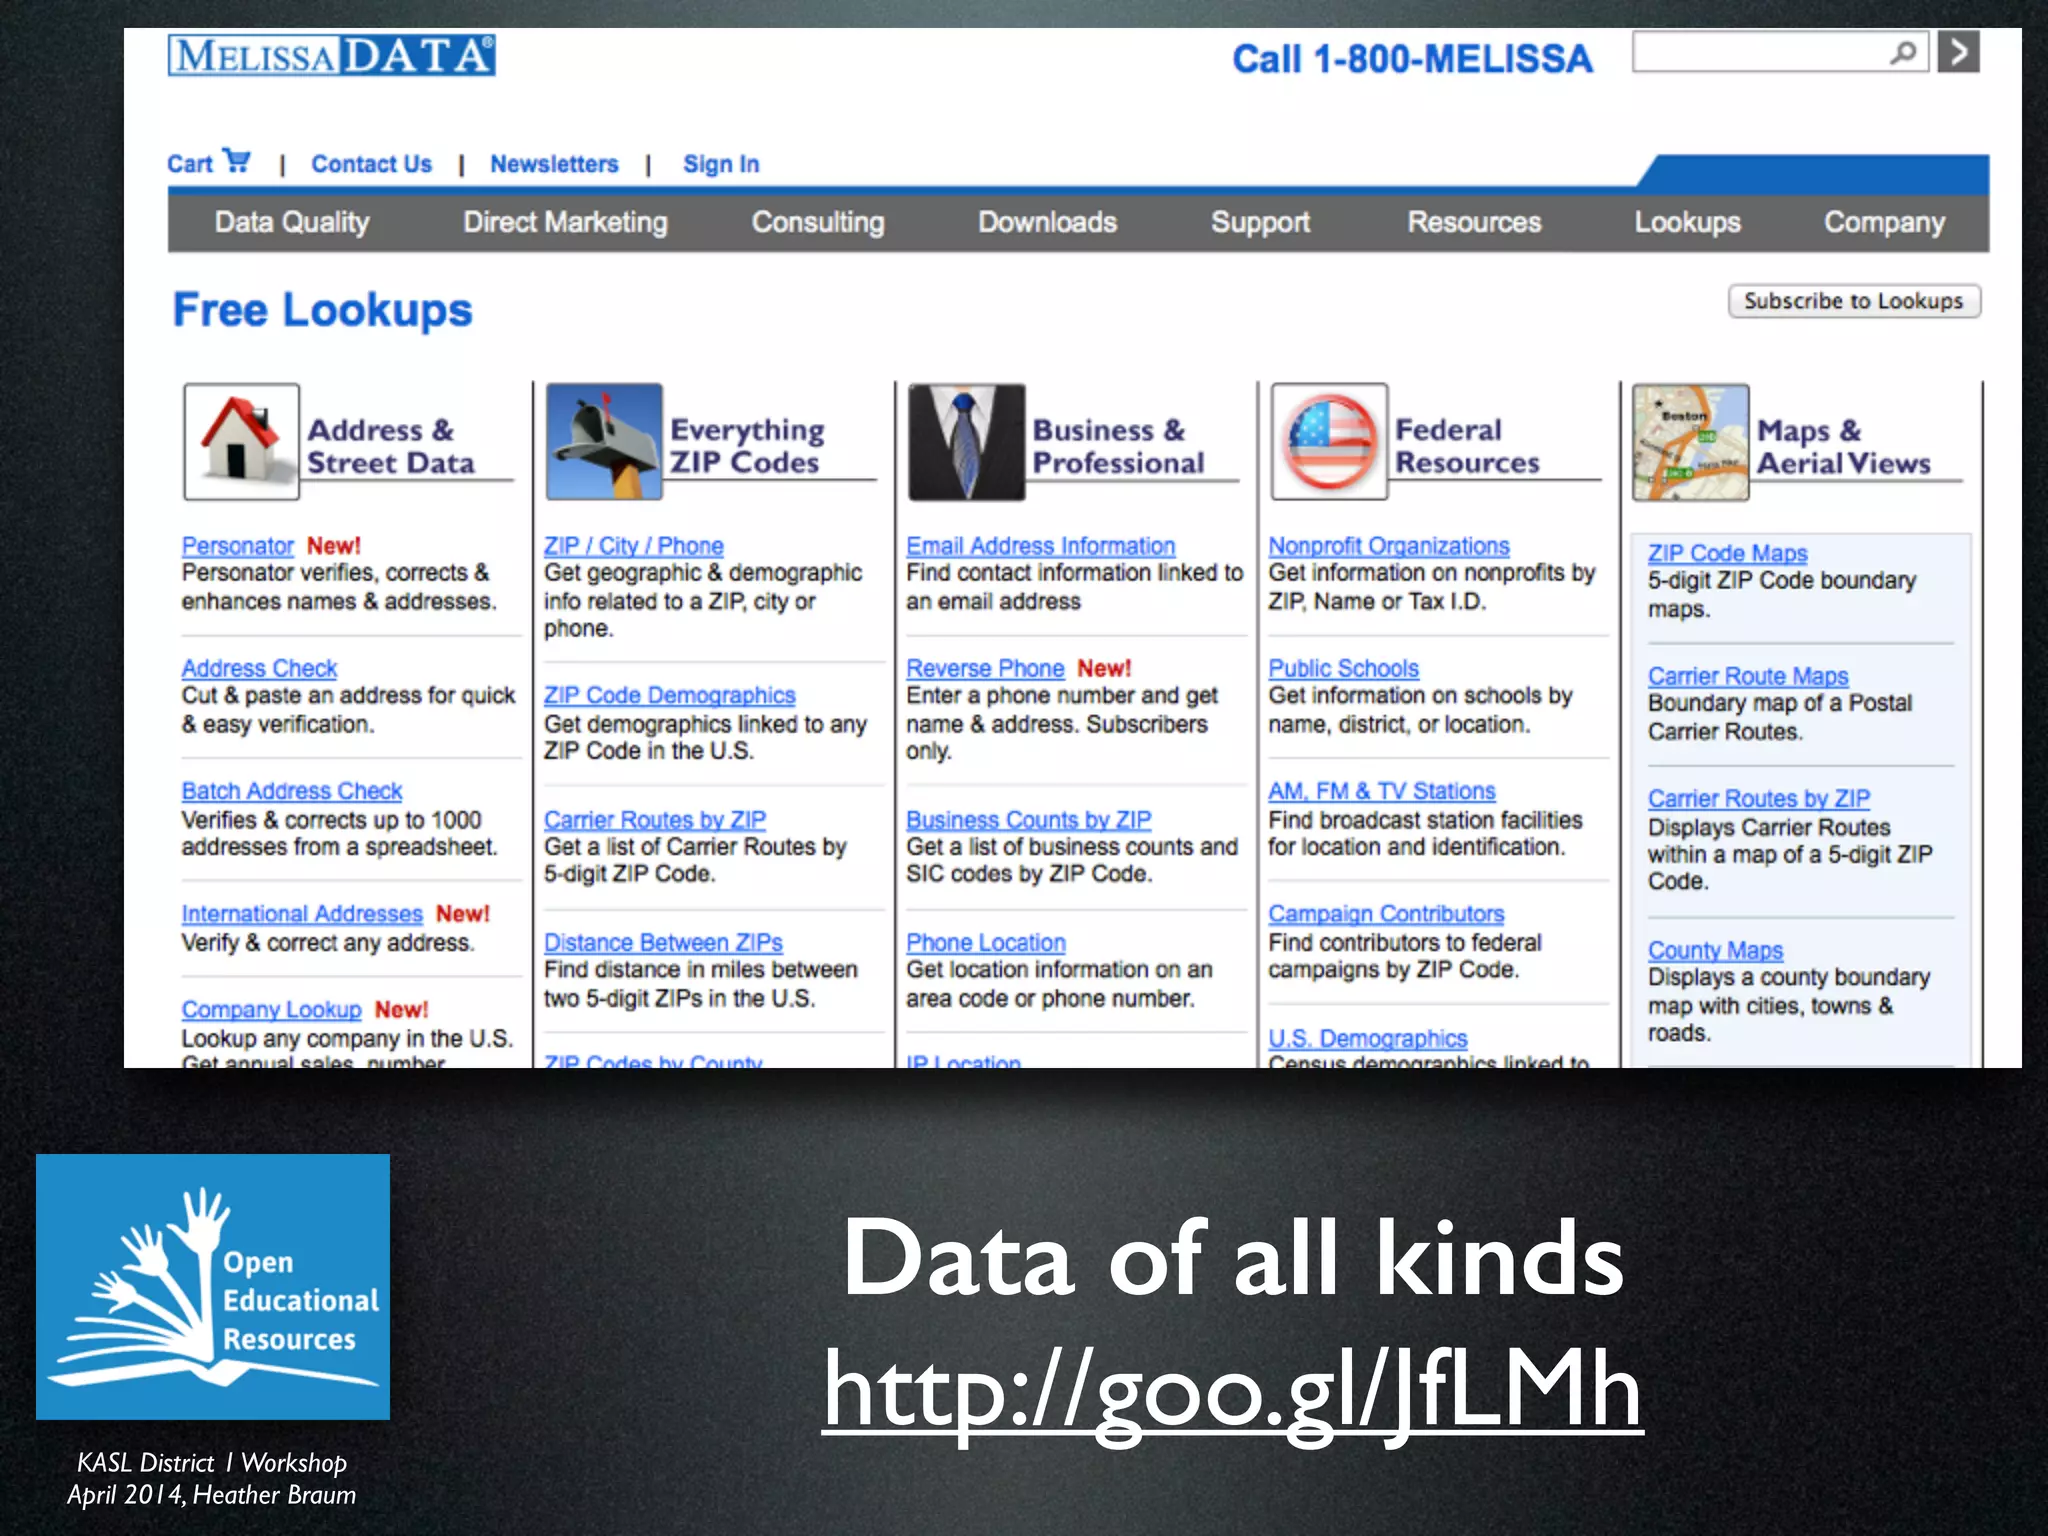
Task: Open the goo.gl/JfLMh short URL
Action: tap(1232, 1388)
